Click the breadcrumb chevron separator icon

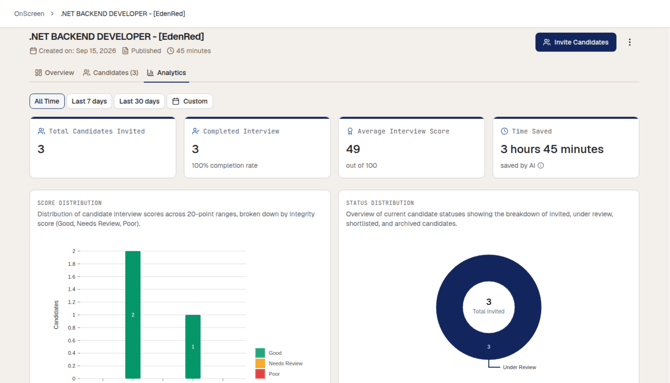pos(52,14)
